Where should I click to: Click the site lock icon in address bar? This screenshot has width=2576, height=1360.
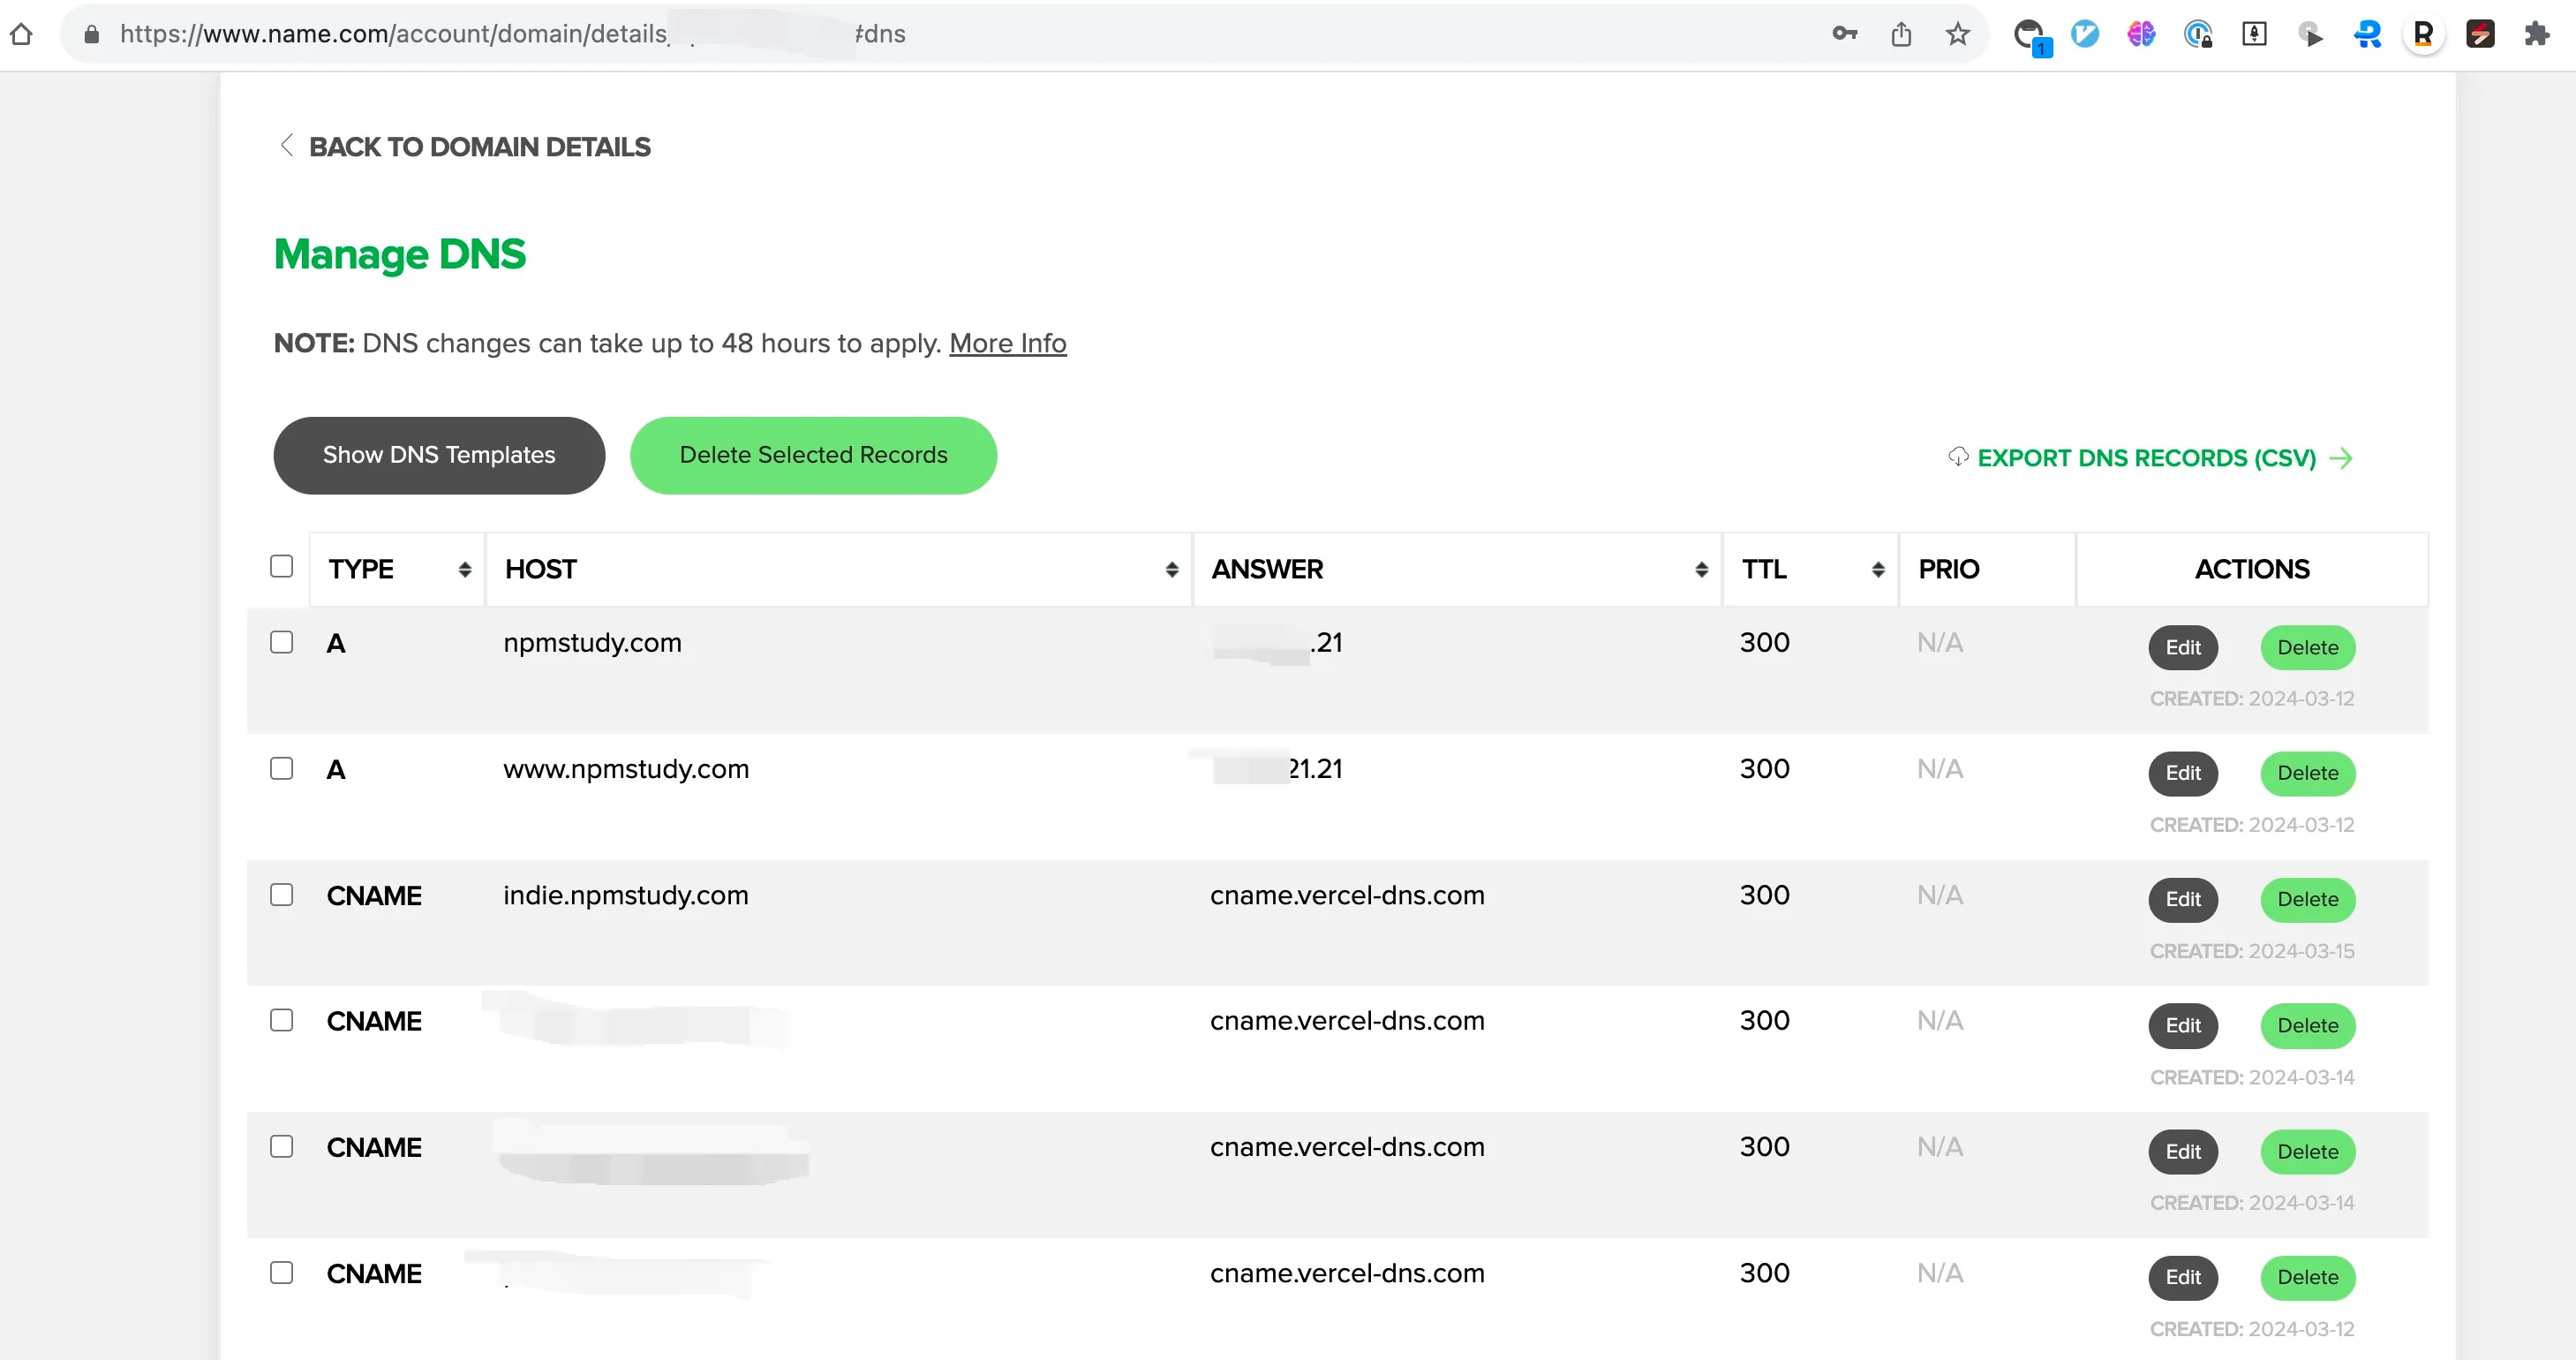coord(91,34)
